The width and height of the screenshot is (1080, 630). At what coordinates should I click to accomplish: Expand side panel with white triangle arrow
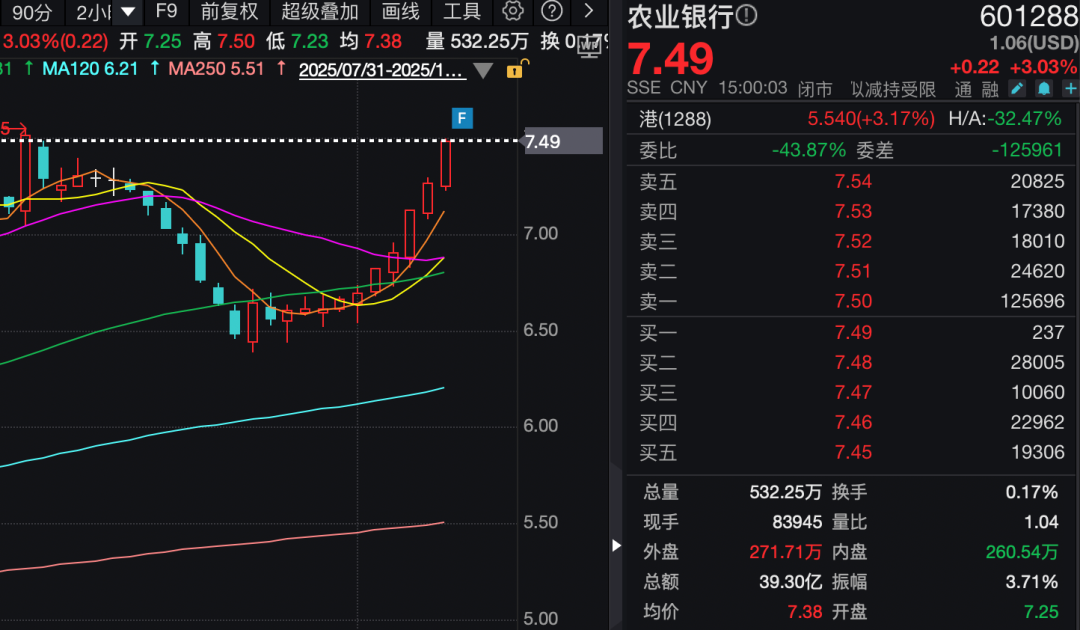click(x=616, y=545)
